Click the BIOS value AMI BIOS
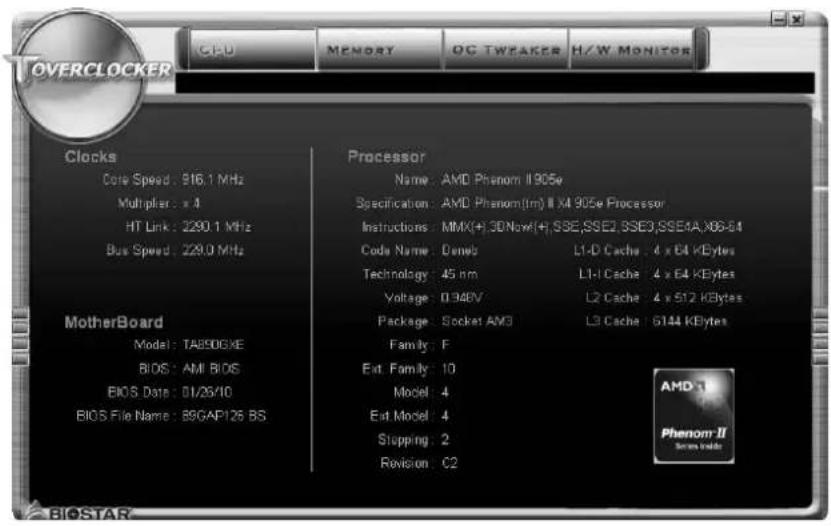Image resolution: width=831 pixels, height=526 pixels. pyautogui.click(x=211, y=369)
